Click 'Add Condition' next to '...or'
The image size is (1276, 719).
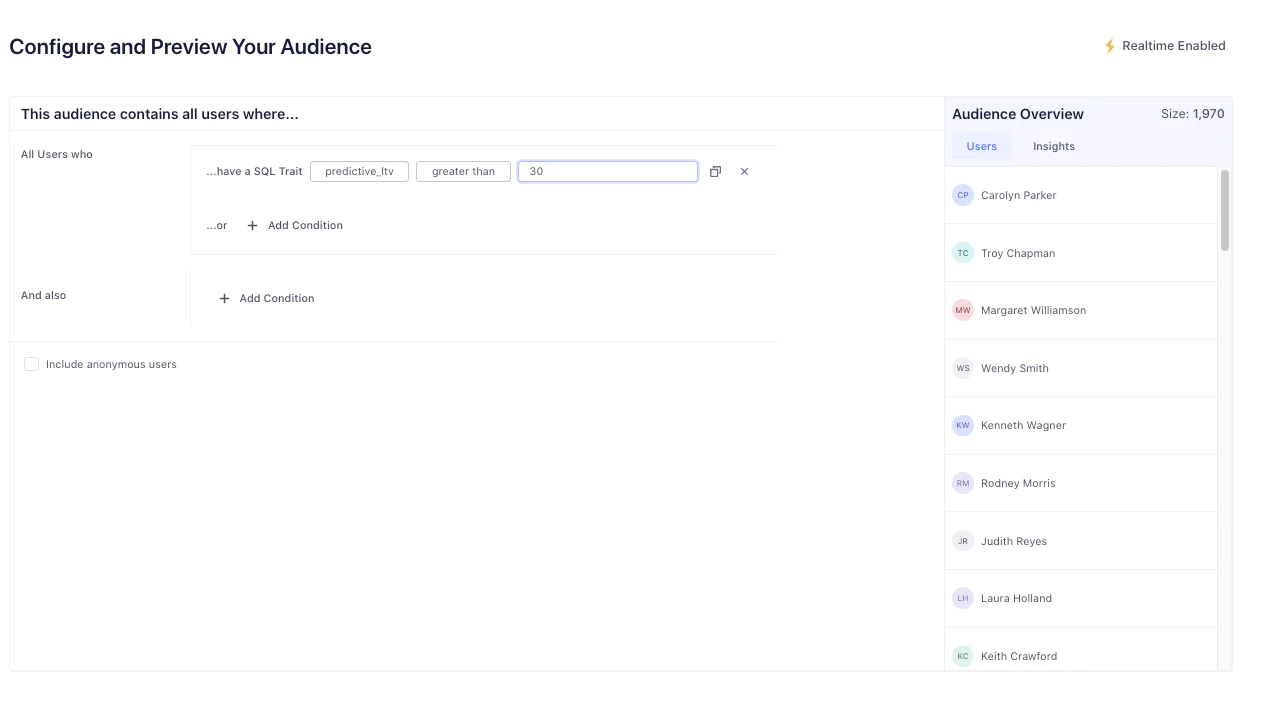[305, 225]
